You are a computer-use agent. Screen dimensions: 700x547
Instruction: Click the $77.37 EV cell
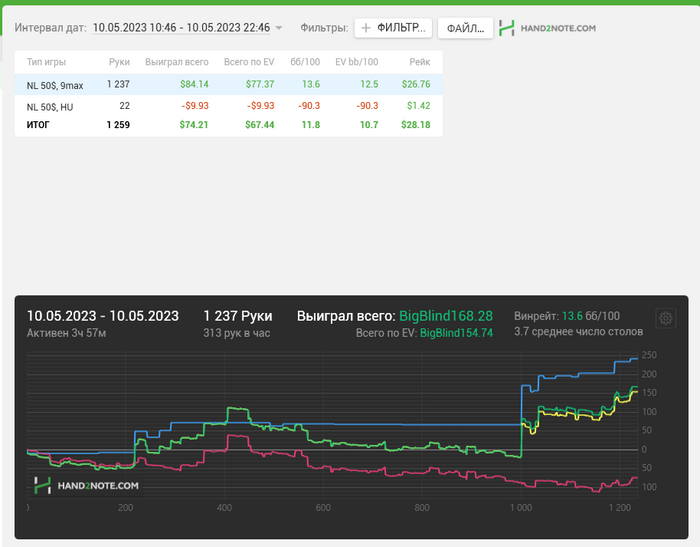tap(260, 84)
